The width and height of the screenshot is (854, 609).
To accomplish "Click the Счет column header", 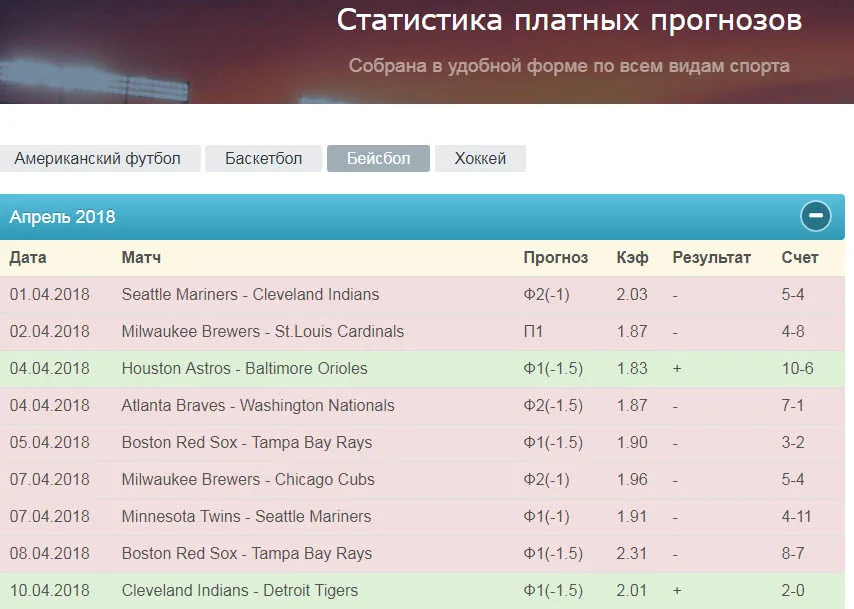I will (x=800, y=257).
